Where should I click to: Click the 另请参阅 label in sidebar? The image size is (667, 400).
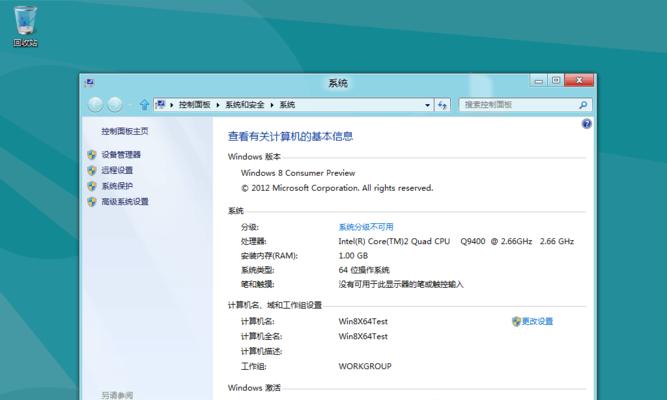(117, 395)
